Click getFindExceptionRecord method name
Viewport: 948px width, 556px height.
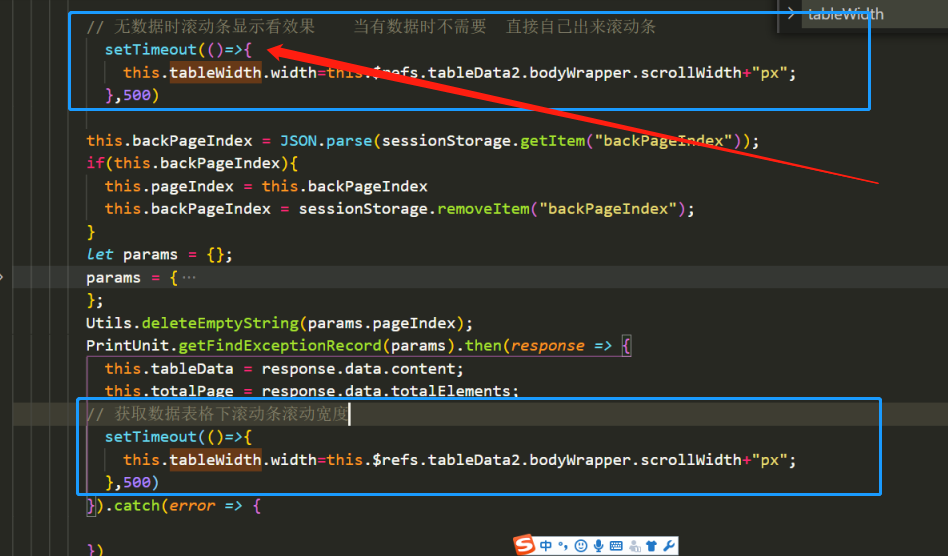[280, 346]
